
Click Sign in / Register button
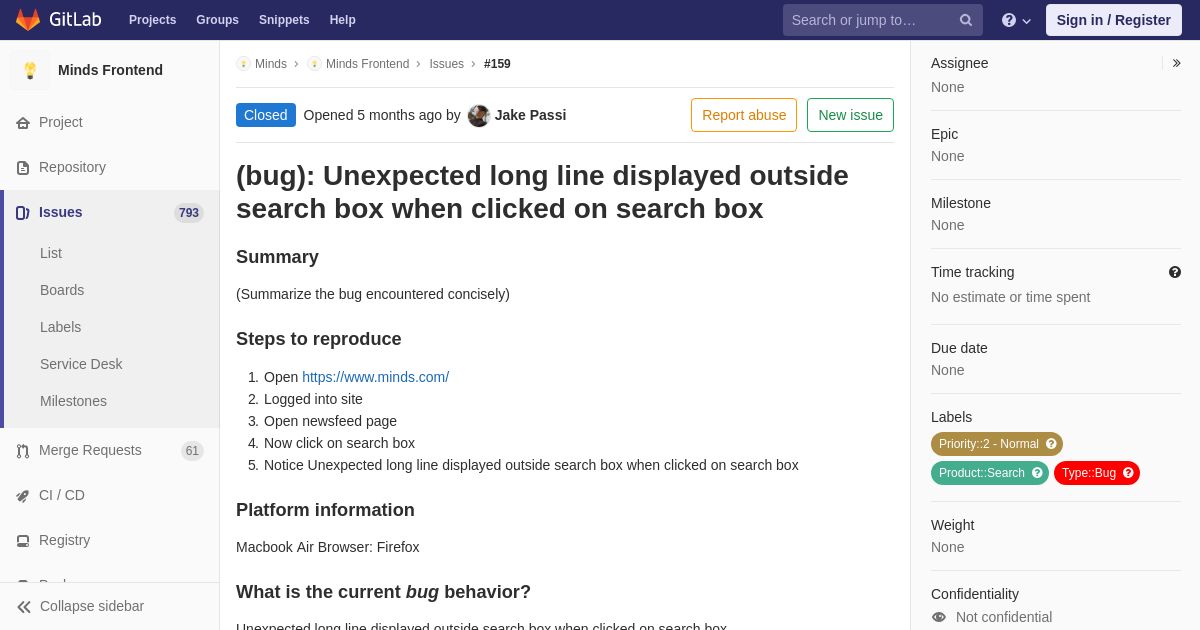(1113, 20)
